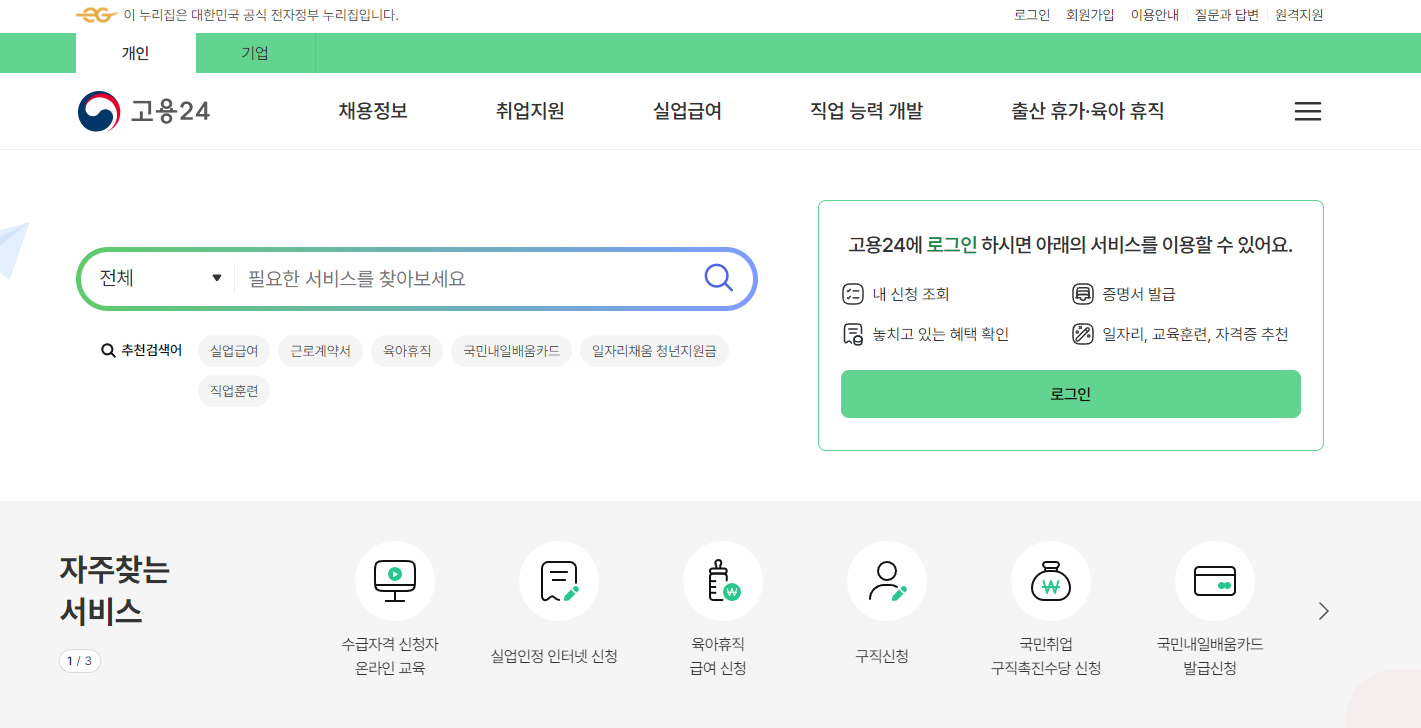Click the green 로그인 button
This screenshot has height=728, width=1421.
pos(1070,394)
